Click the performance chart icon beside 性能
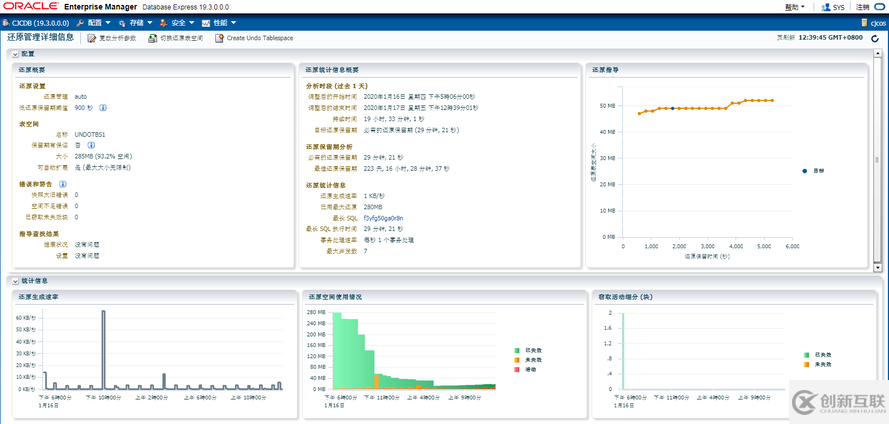The image size is (889, 424). (206, 23)
